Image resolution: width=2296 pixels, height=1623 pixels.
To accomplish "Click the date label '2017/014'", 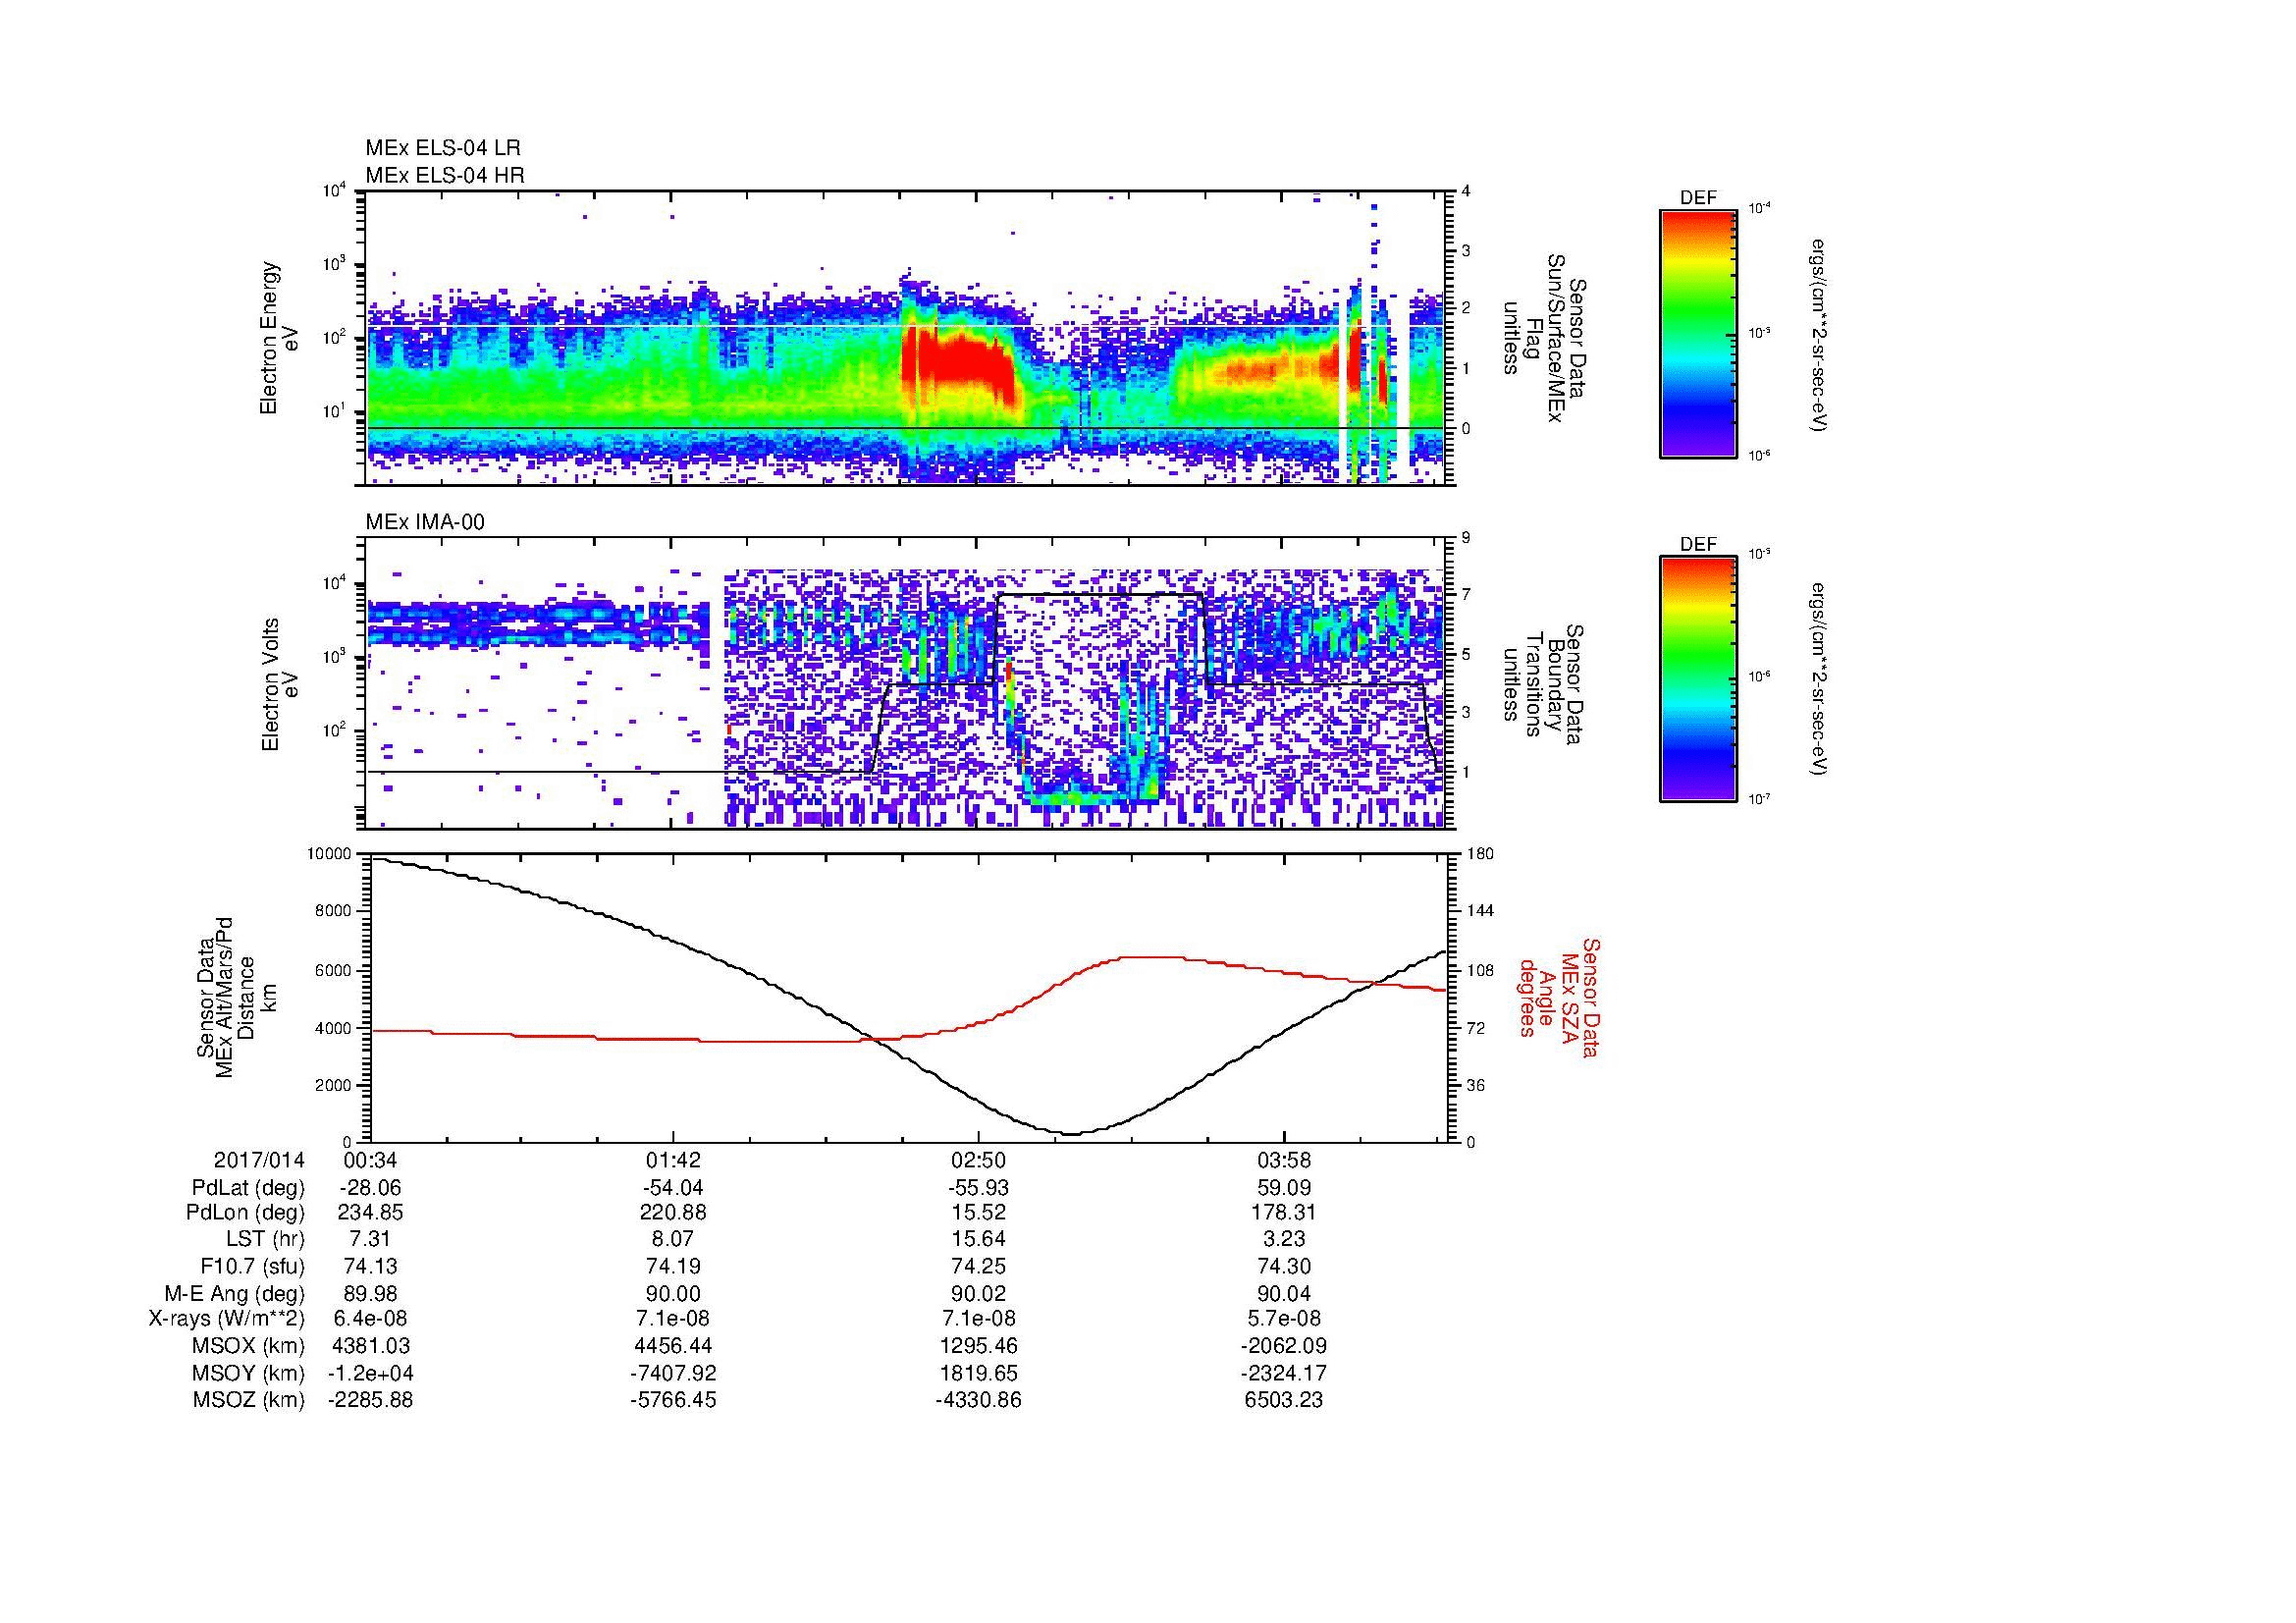I will [259, 1160].
